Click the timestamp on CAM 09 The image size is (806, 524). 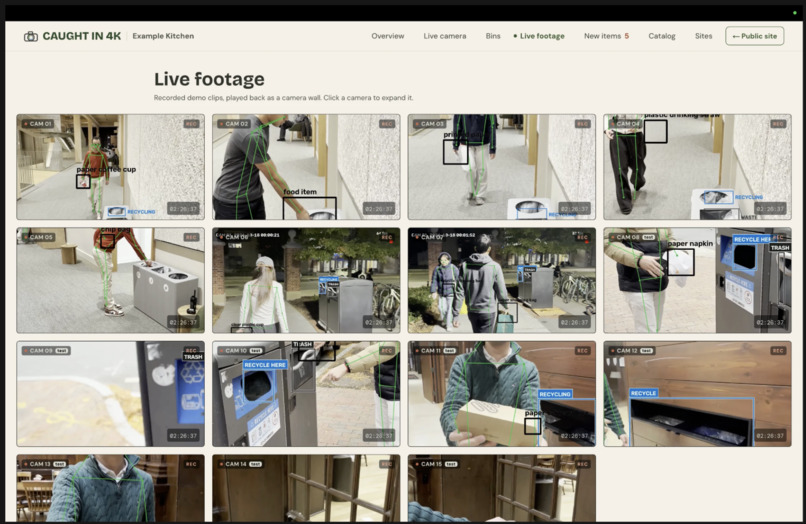(x=183, y=436)
